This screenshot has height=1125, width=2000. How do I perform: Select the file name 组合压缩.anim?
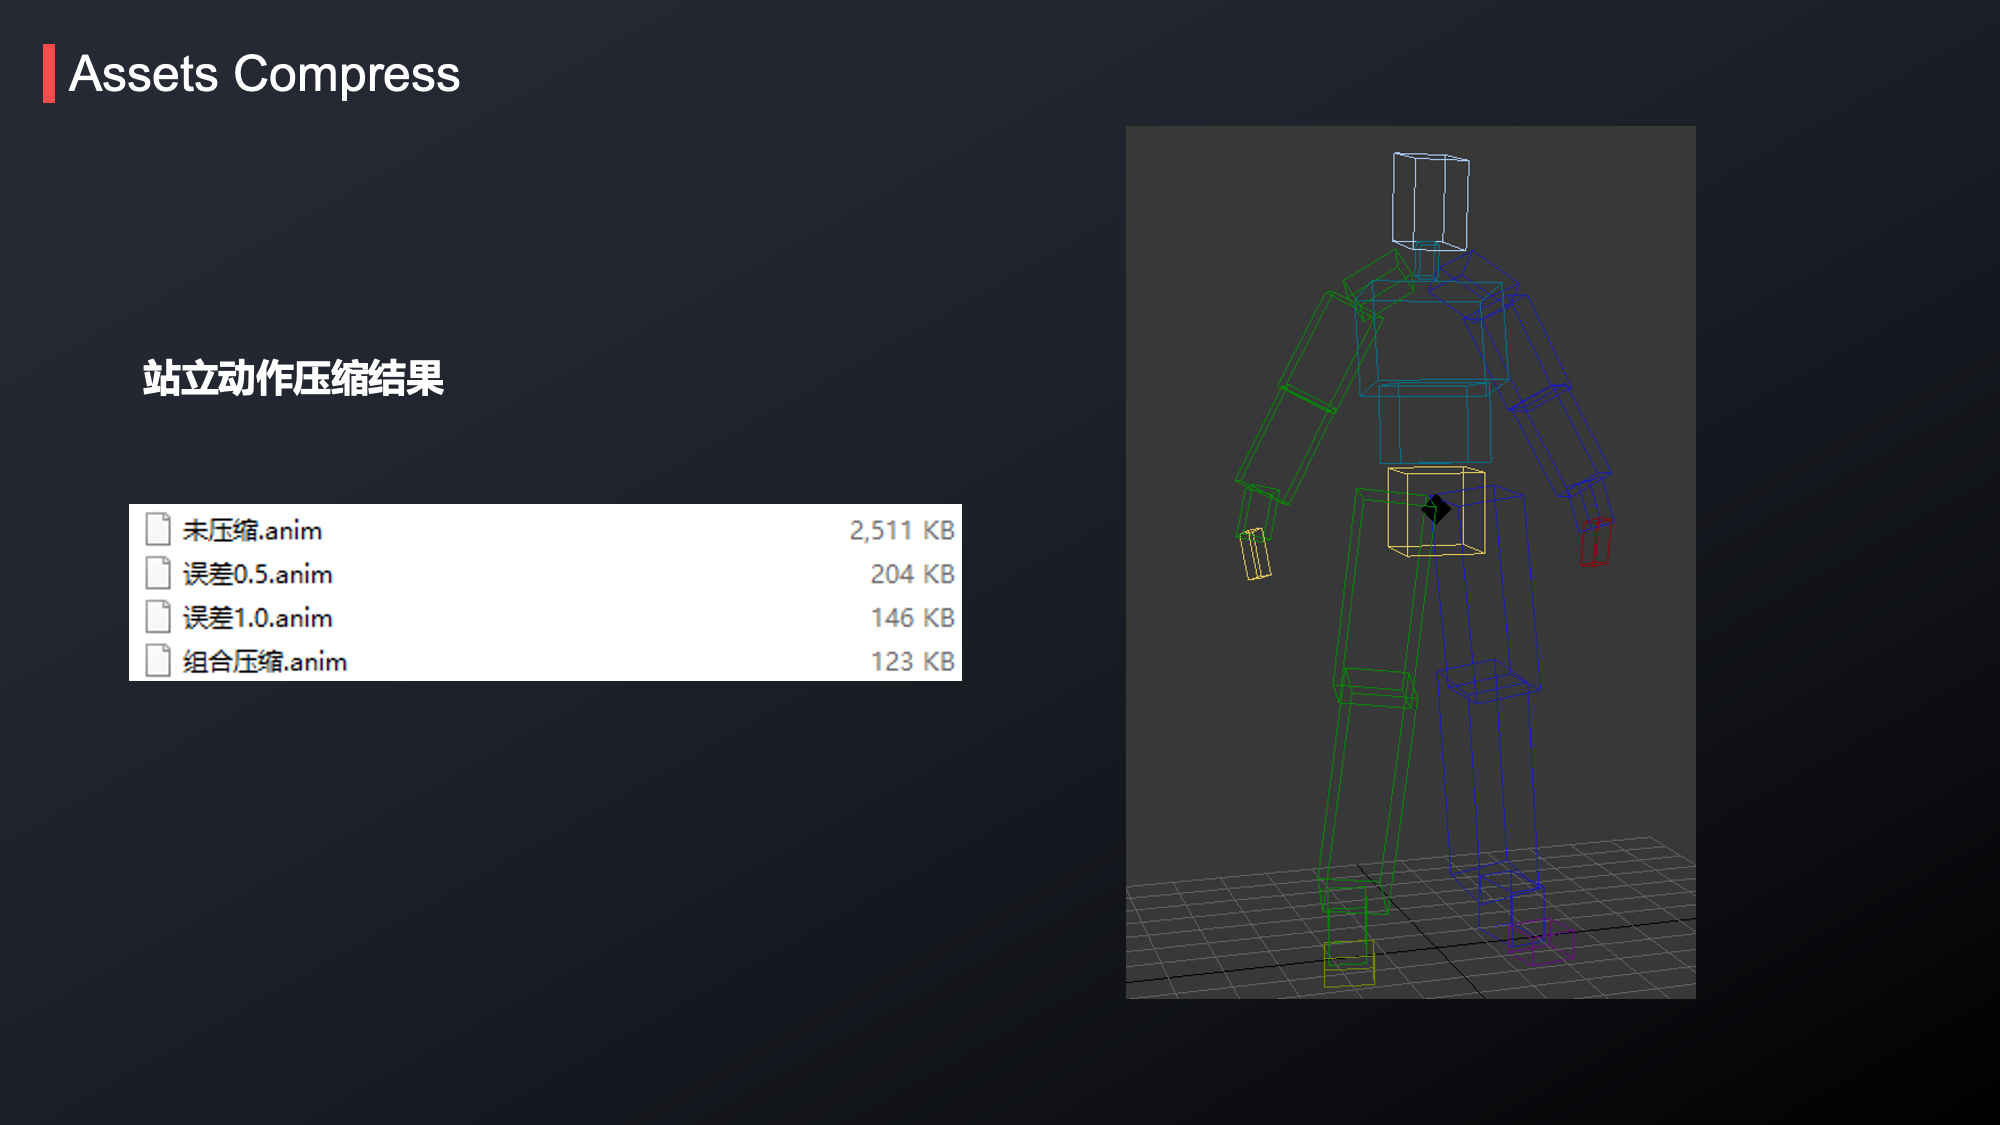265,661
